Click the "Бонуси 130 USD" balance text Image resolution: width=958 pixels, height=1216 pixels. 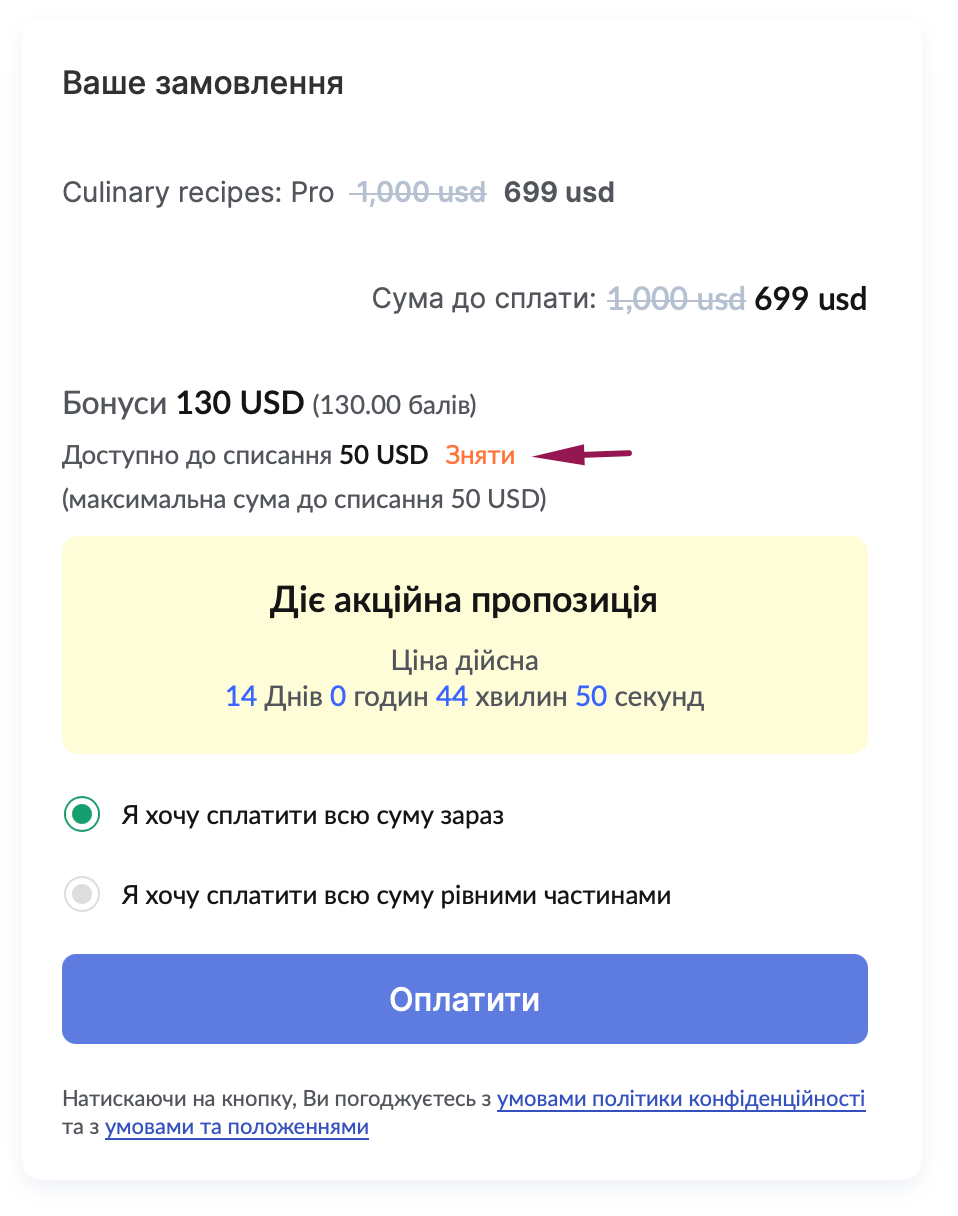point(183,404)
